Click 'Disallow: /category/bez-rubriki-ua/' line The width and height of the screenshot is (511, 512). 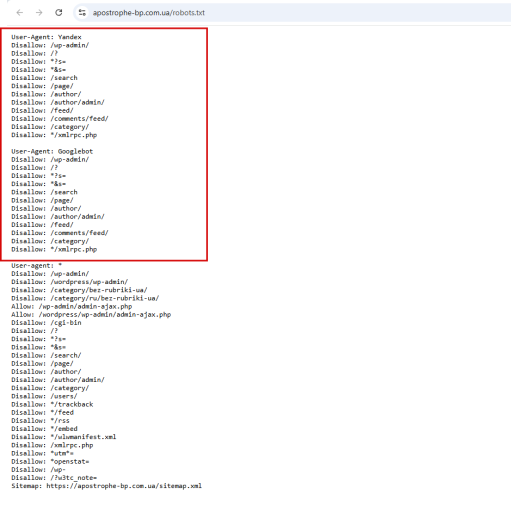[79, 290]
